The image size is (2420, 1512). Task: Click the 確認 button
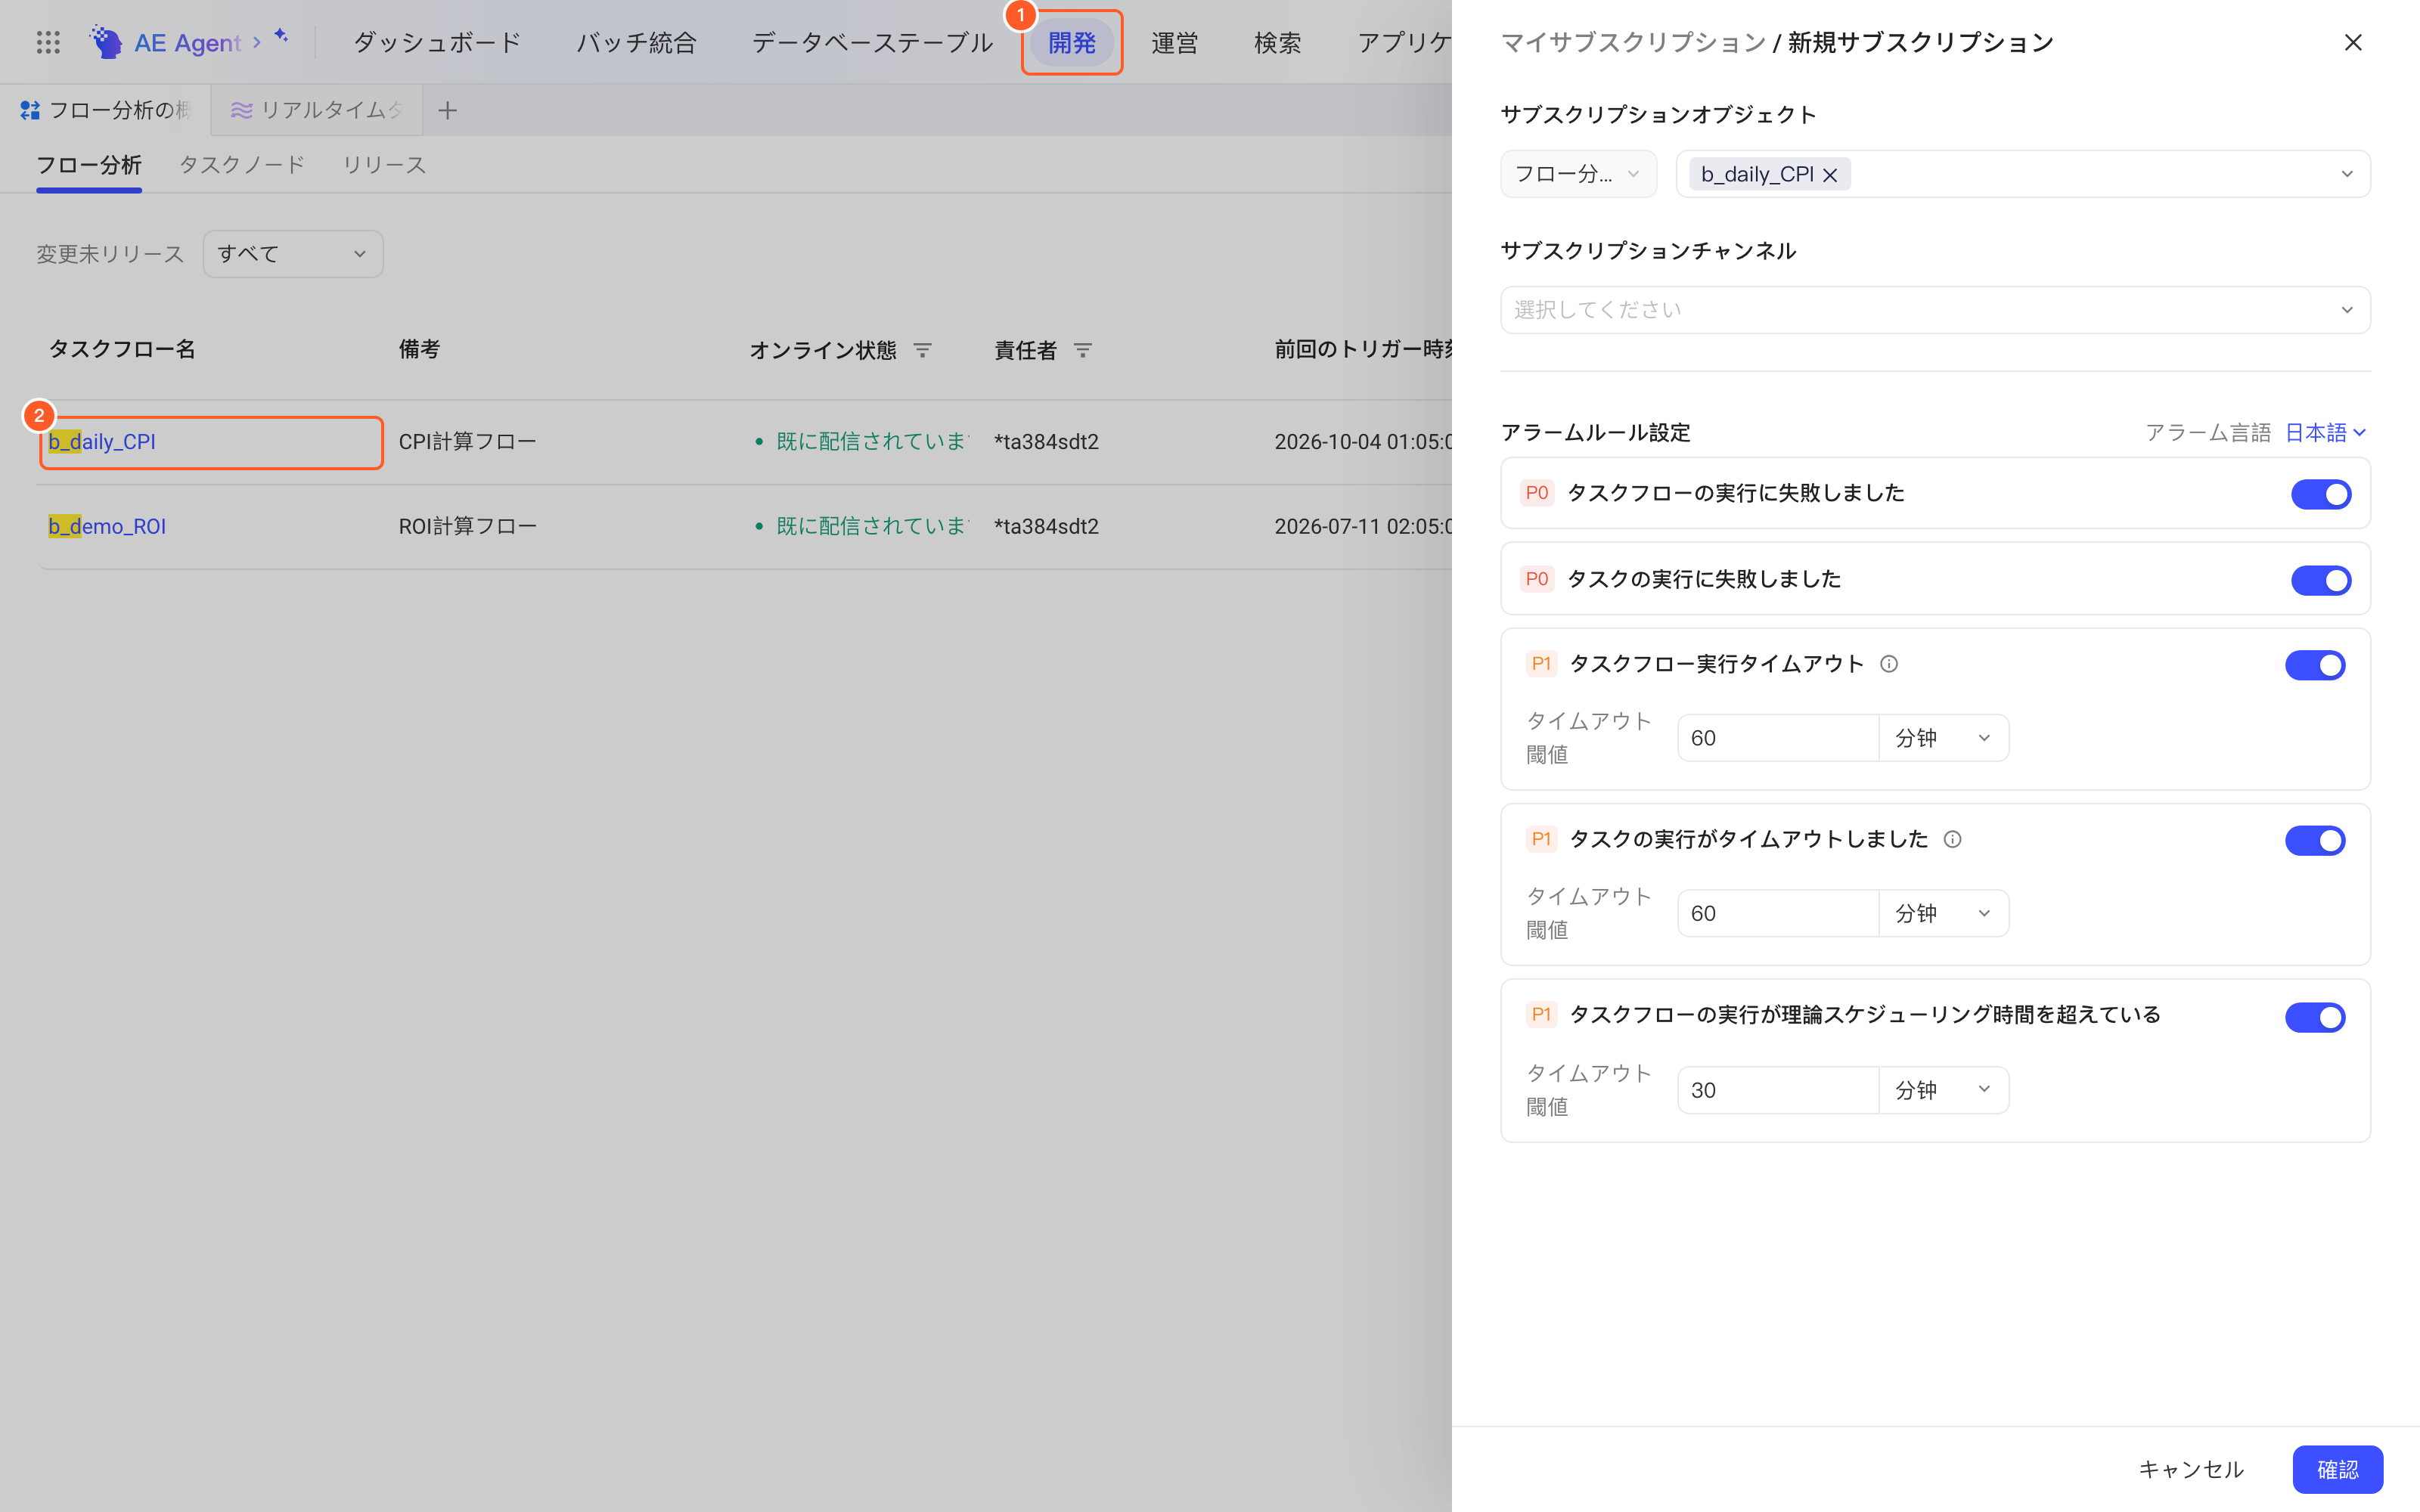[2337, 1469]
